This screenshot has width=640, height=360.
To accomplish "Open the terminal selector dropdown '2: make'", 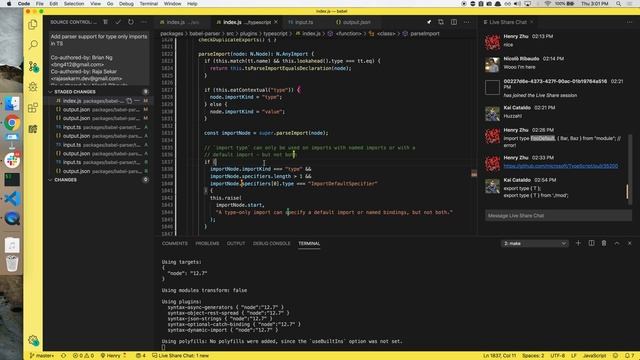I will (x=534, y=243).
